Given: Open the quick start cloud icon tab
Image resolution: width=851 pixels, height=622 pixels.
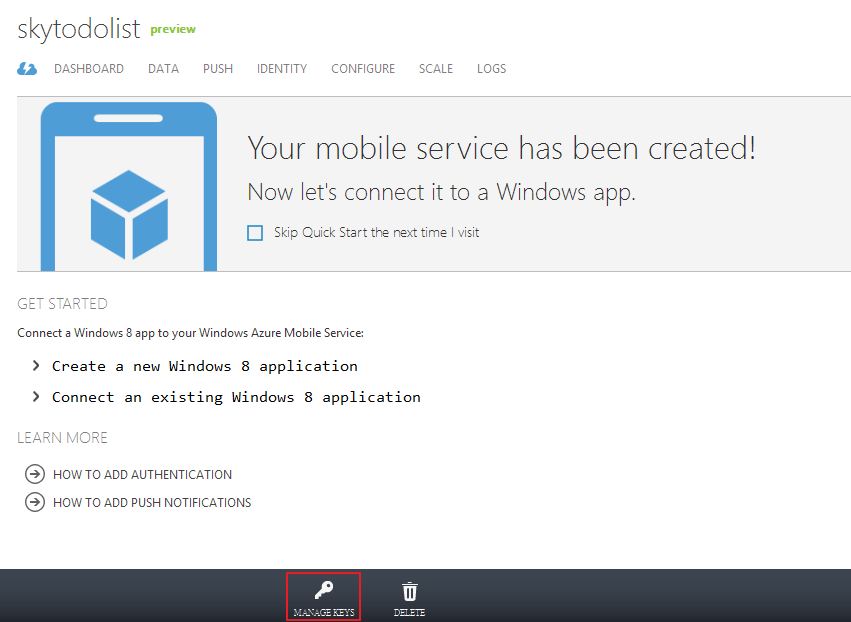Looking at the screenshot, I should (x=27, y=69).
